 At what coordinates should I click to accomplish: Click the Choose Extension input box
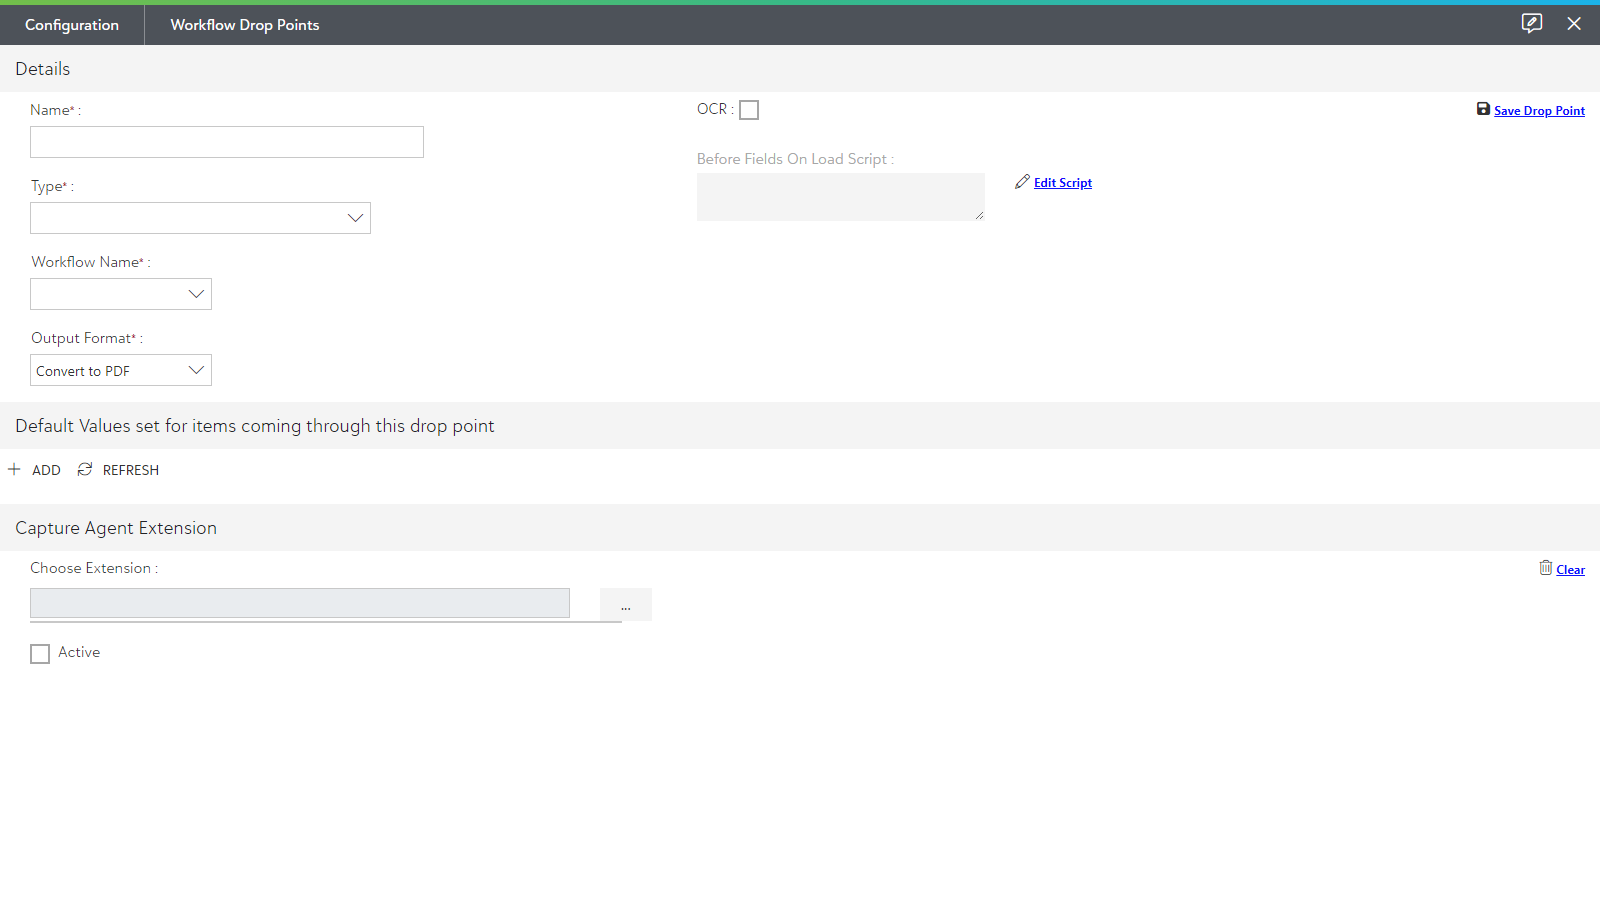300,603
